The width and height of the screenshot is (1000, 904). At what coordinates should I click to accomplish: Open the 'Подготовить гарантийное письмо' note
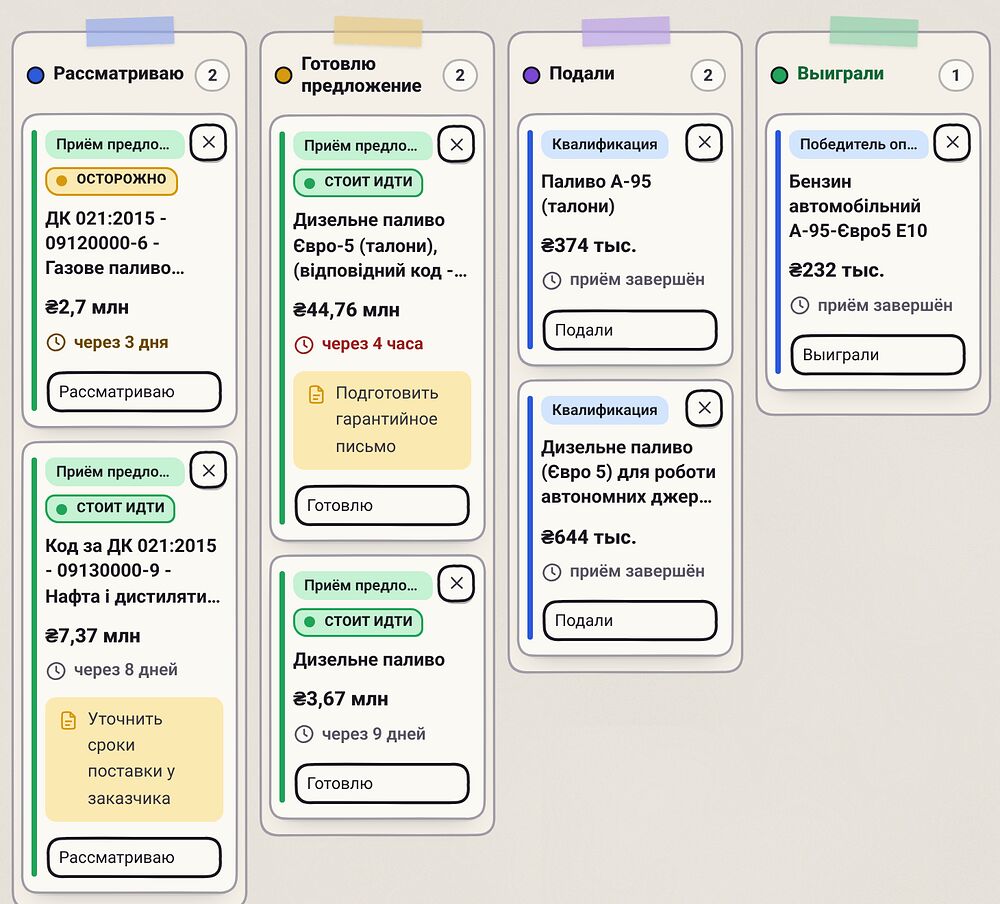pyautogui.click(x=382, y=420)
